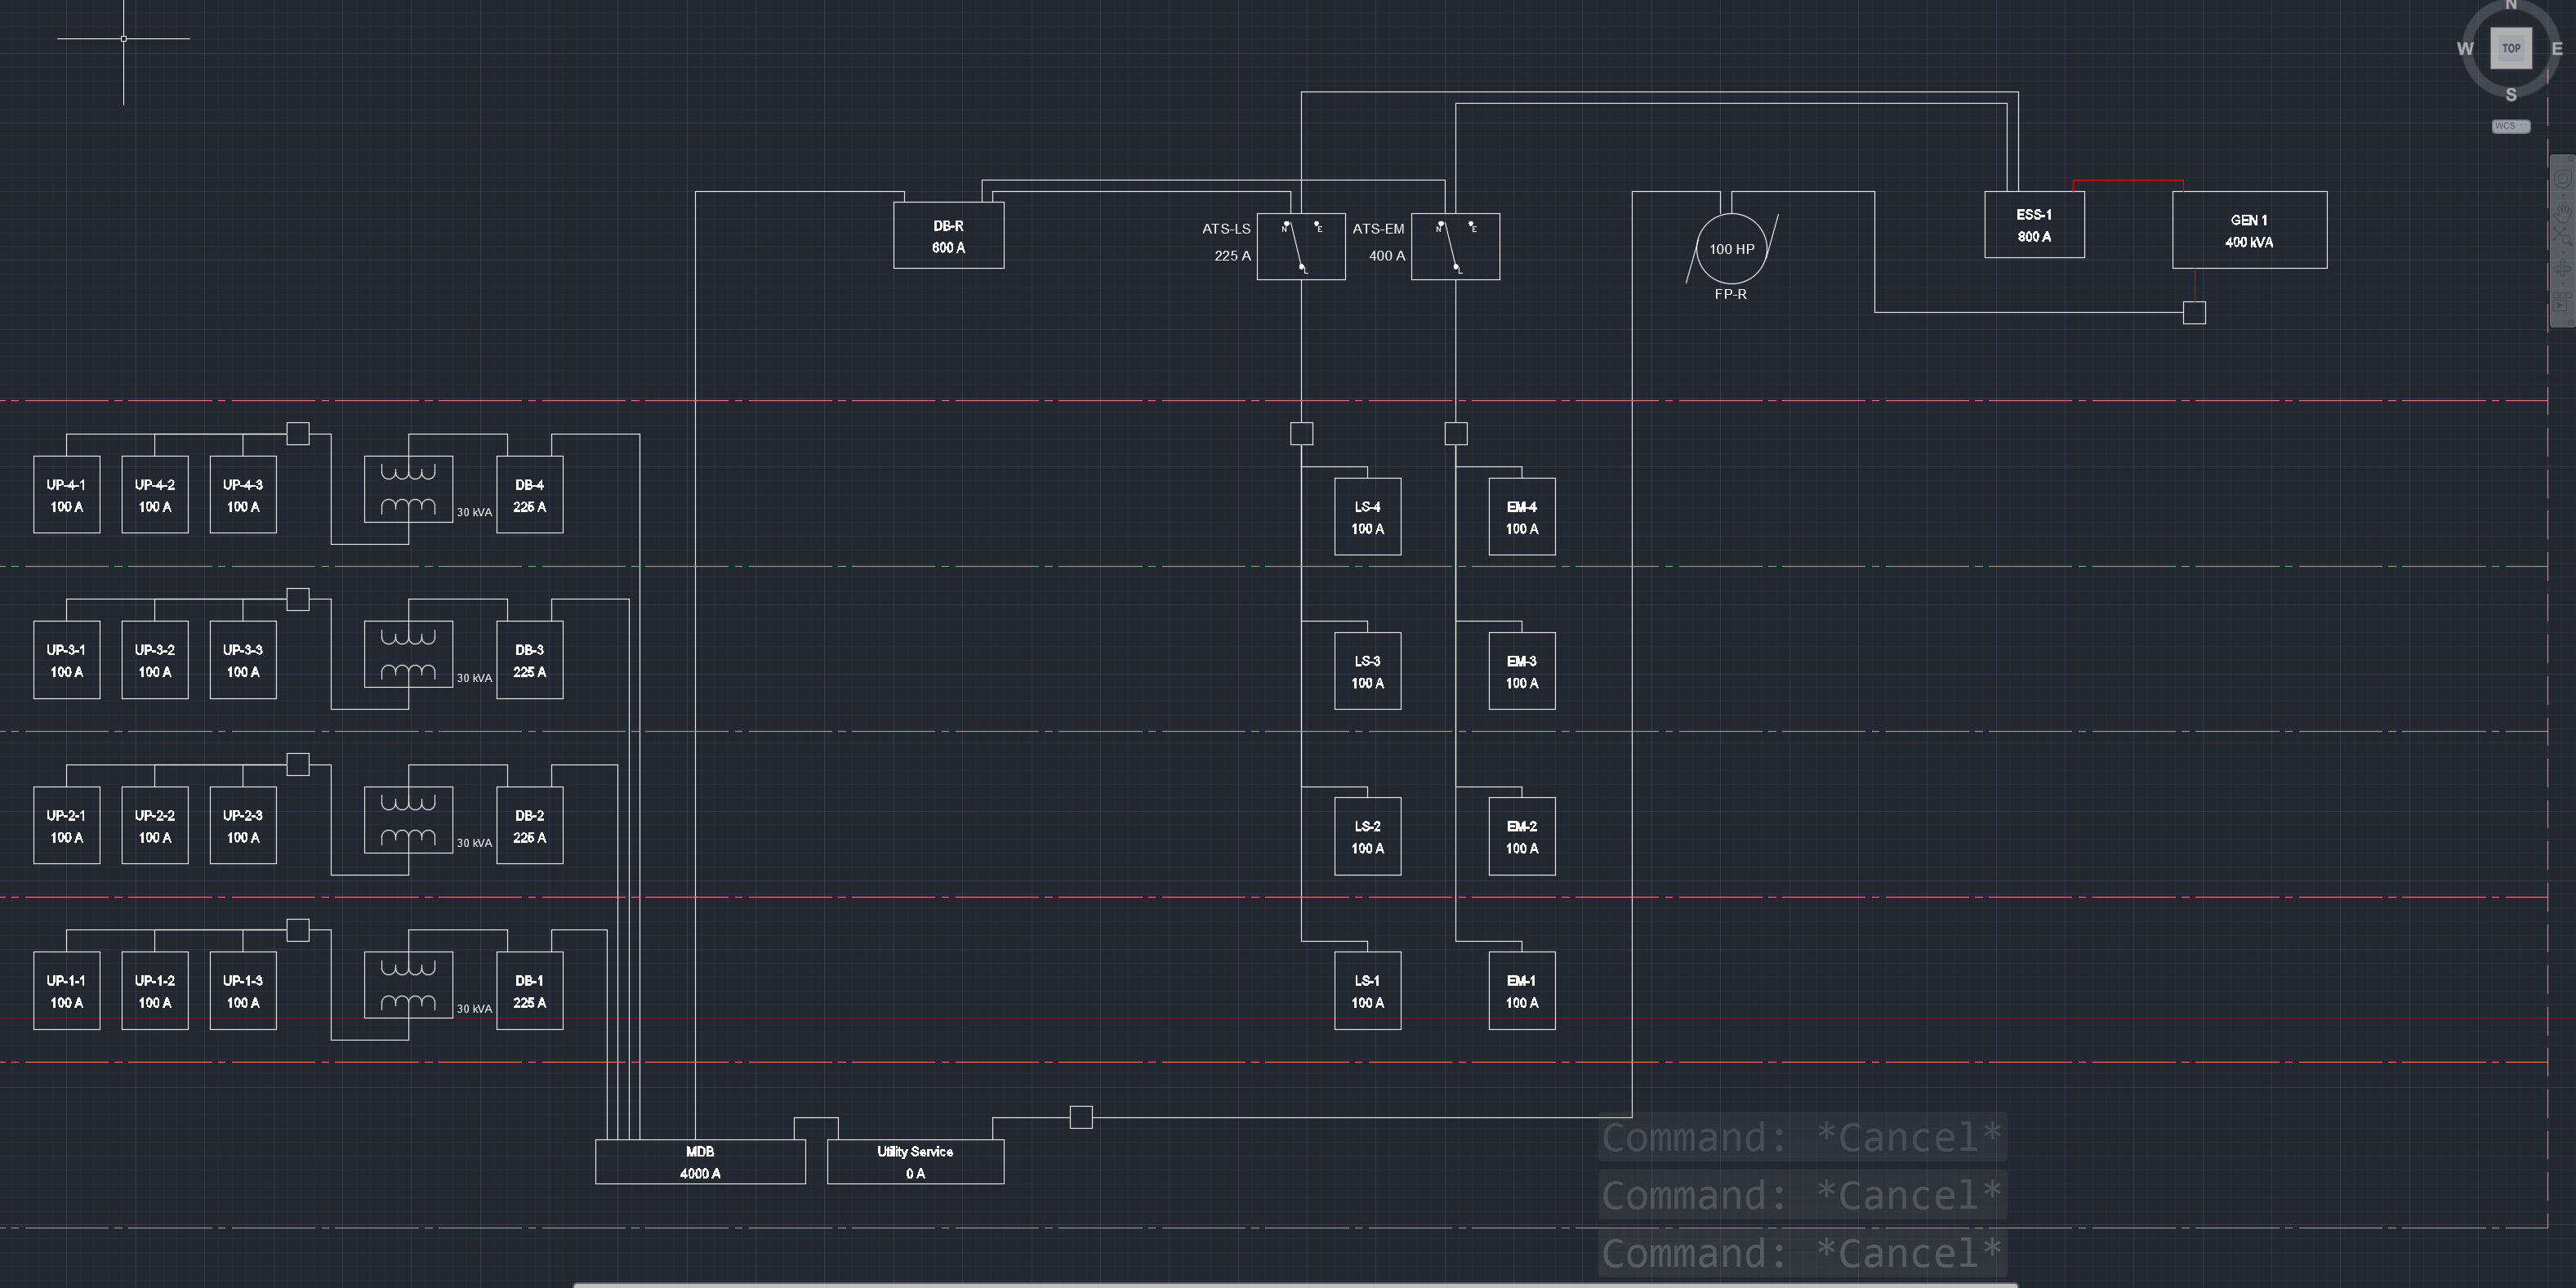Select the Pan hand tool

pos(2563,213)
